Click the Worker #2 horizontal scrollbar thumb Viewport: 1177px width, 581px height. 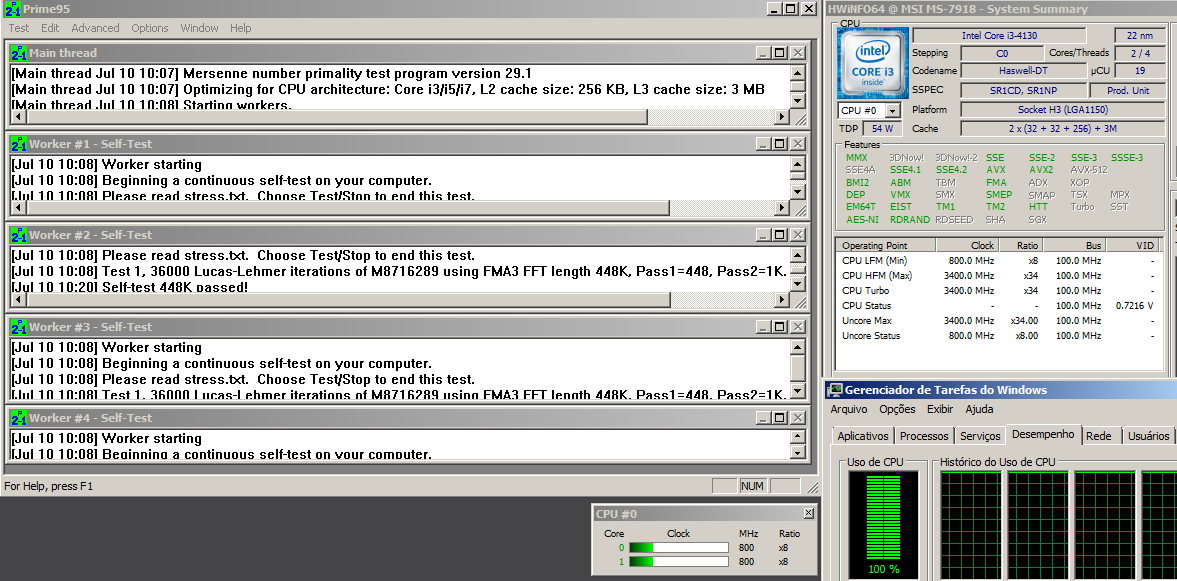[x=348, y=300]
